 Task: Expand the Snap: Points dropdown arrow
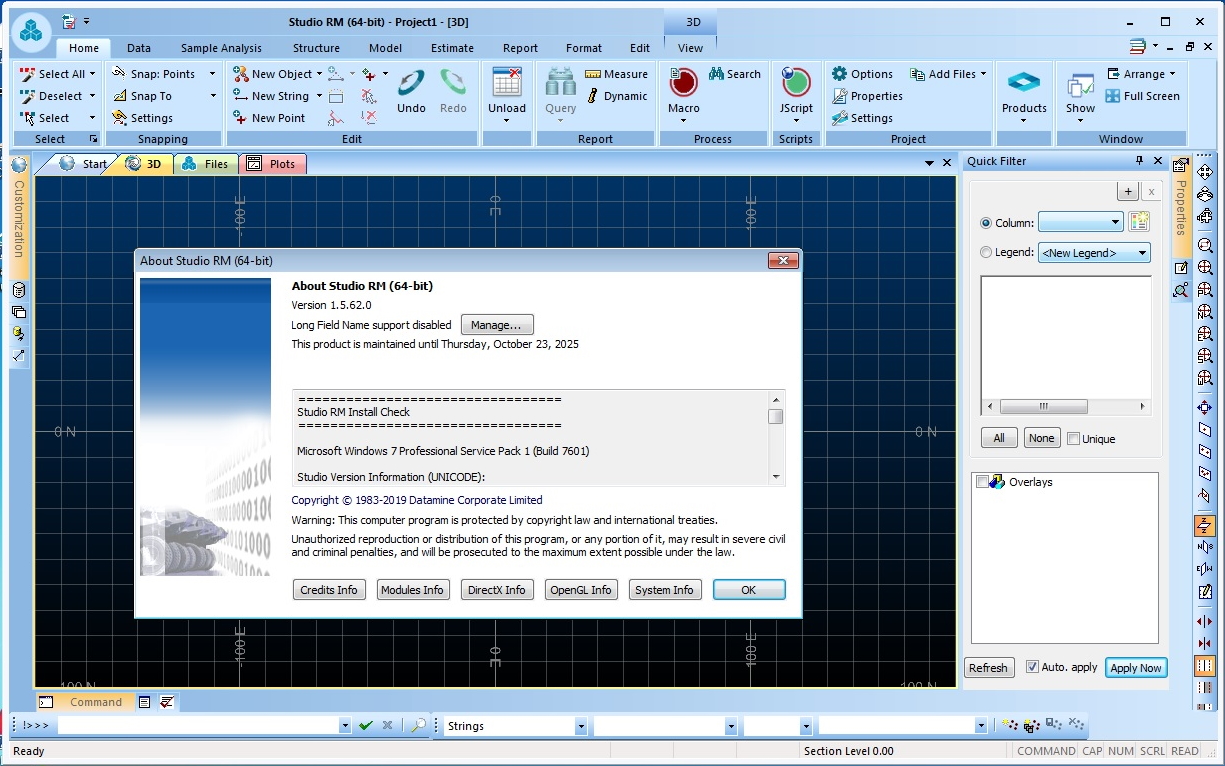212,74
